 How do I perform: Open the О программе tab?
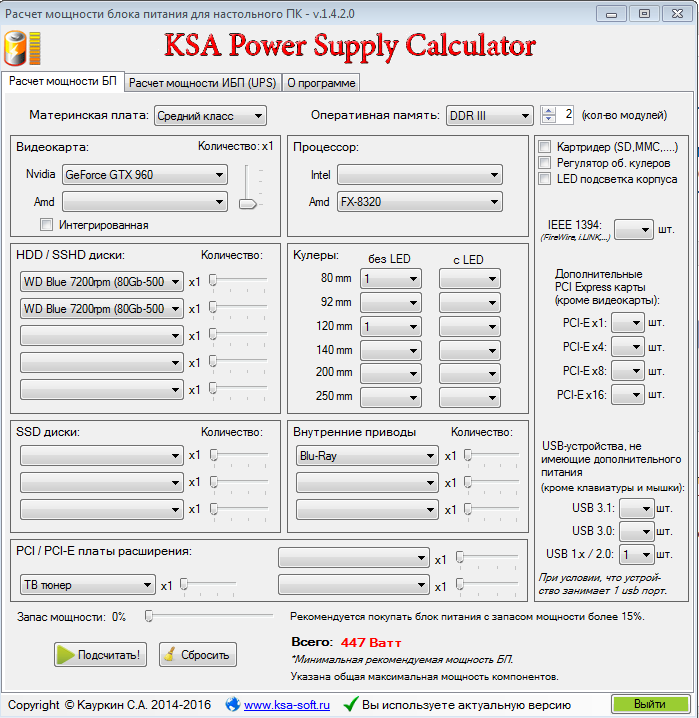[x=321, y=83]
